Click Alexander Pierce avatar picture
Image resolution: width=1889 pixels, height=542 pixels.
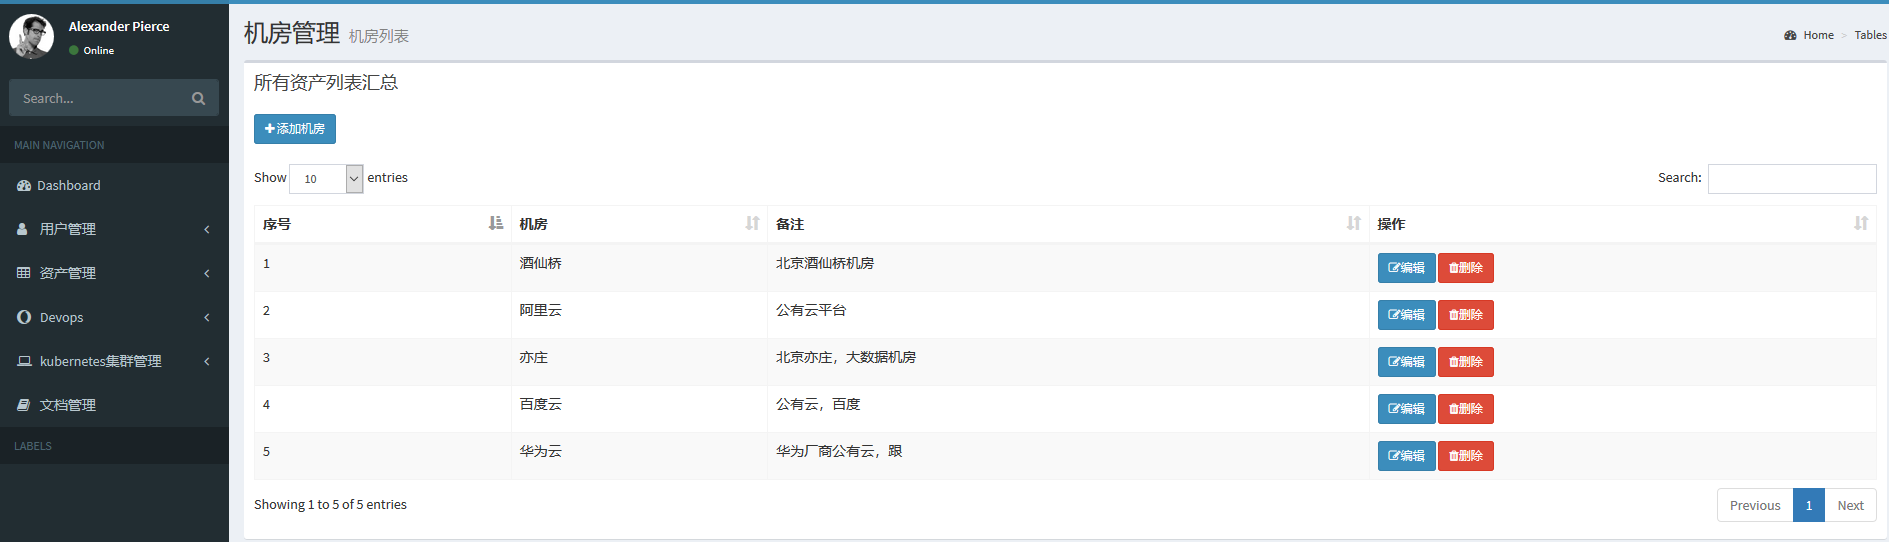(x=32, y=36)
